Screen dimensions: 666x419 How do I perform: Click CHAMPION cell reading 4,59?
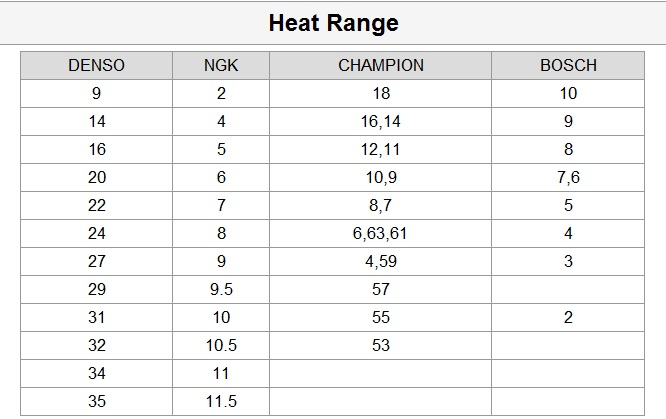380,262
